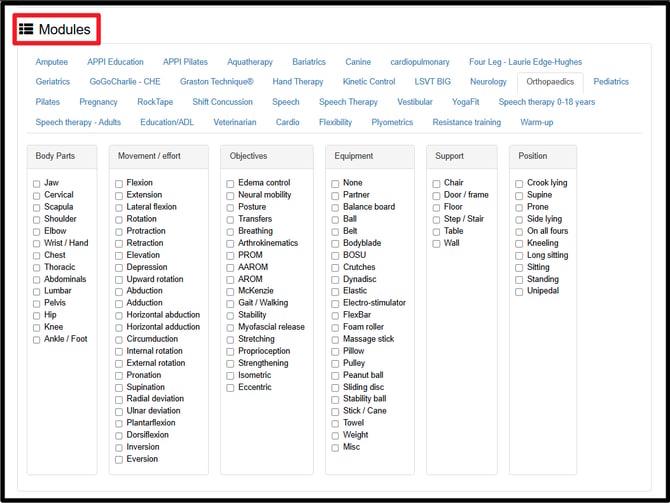The height and width of the screenshot is (503, 670).
Task: Select the APPI Pilates tab
Action: 185,62
